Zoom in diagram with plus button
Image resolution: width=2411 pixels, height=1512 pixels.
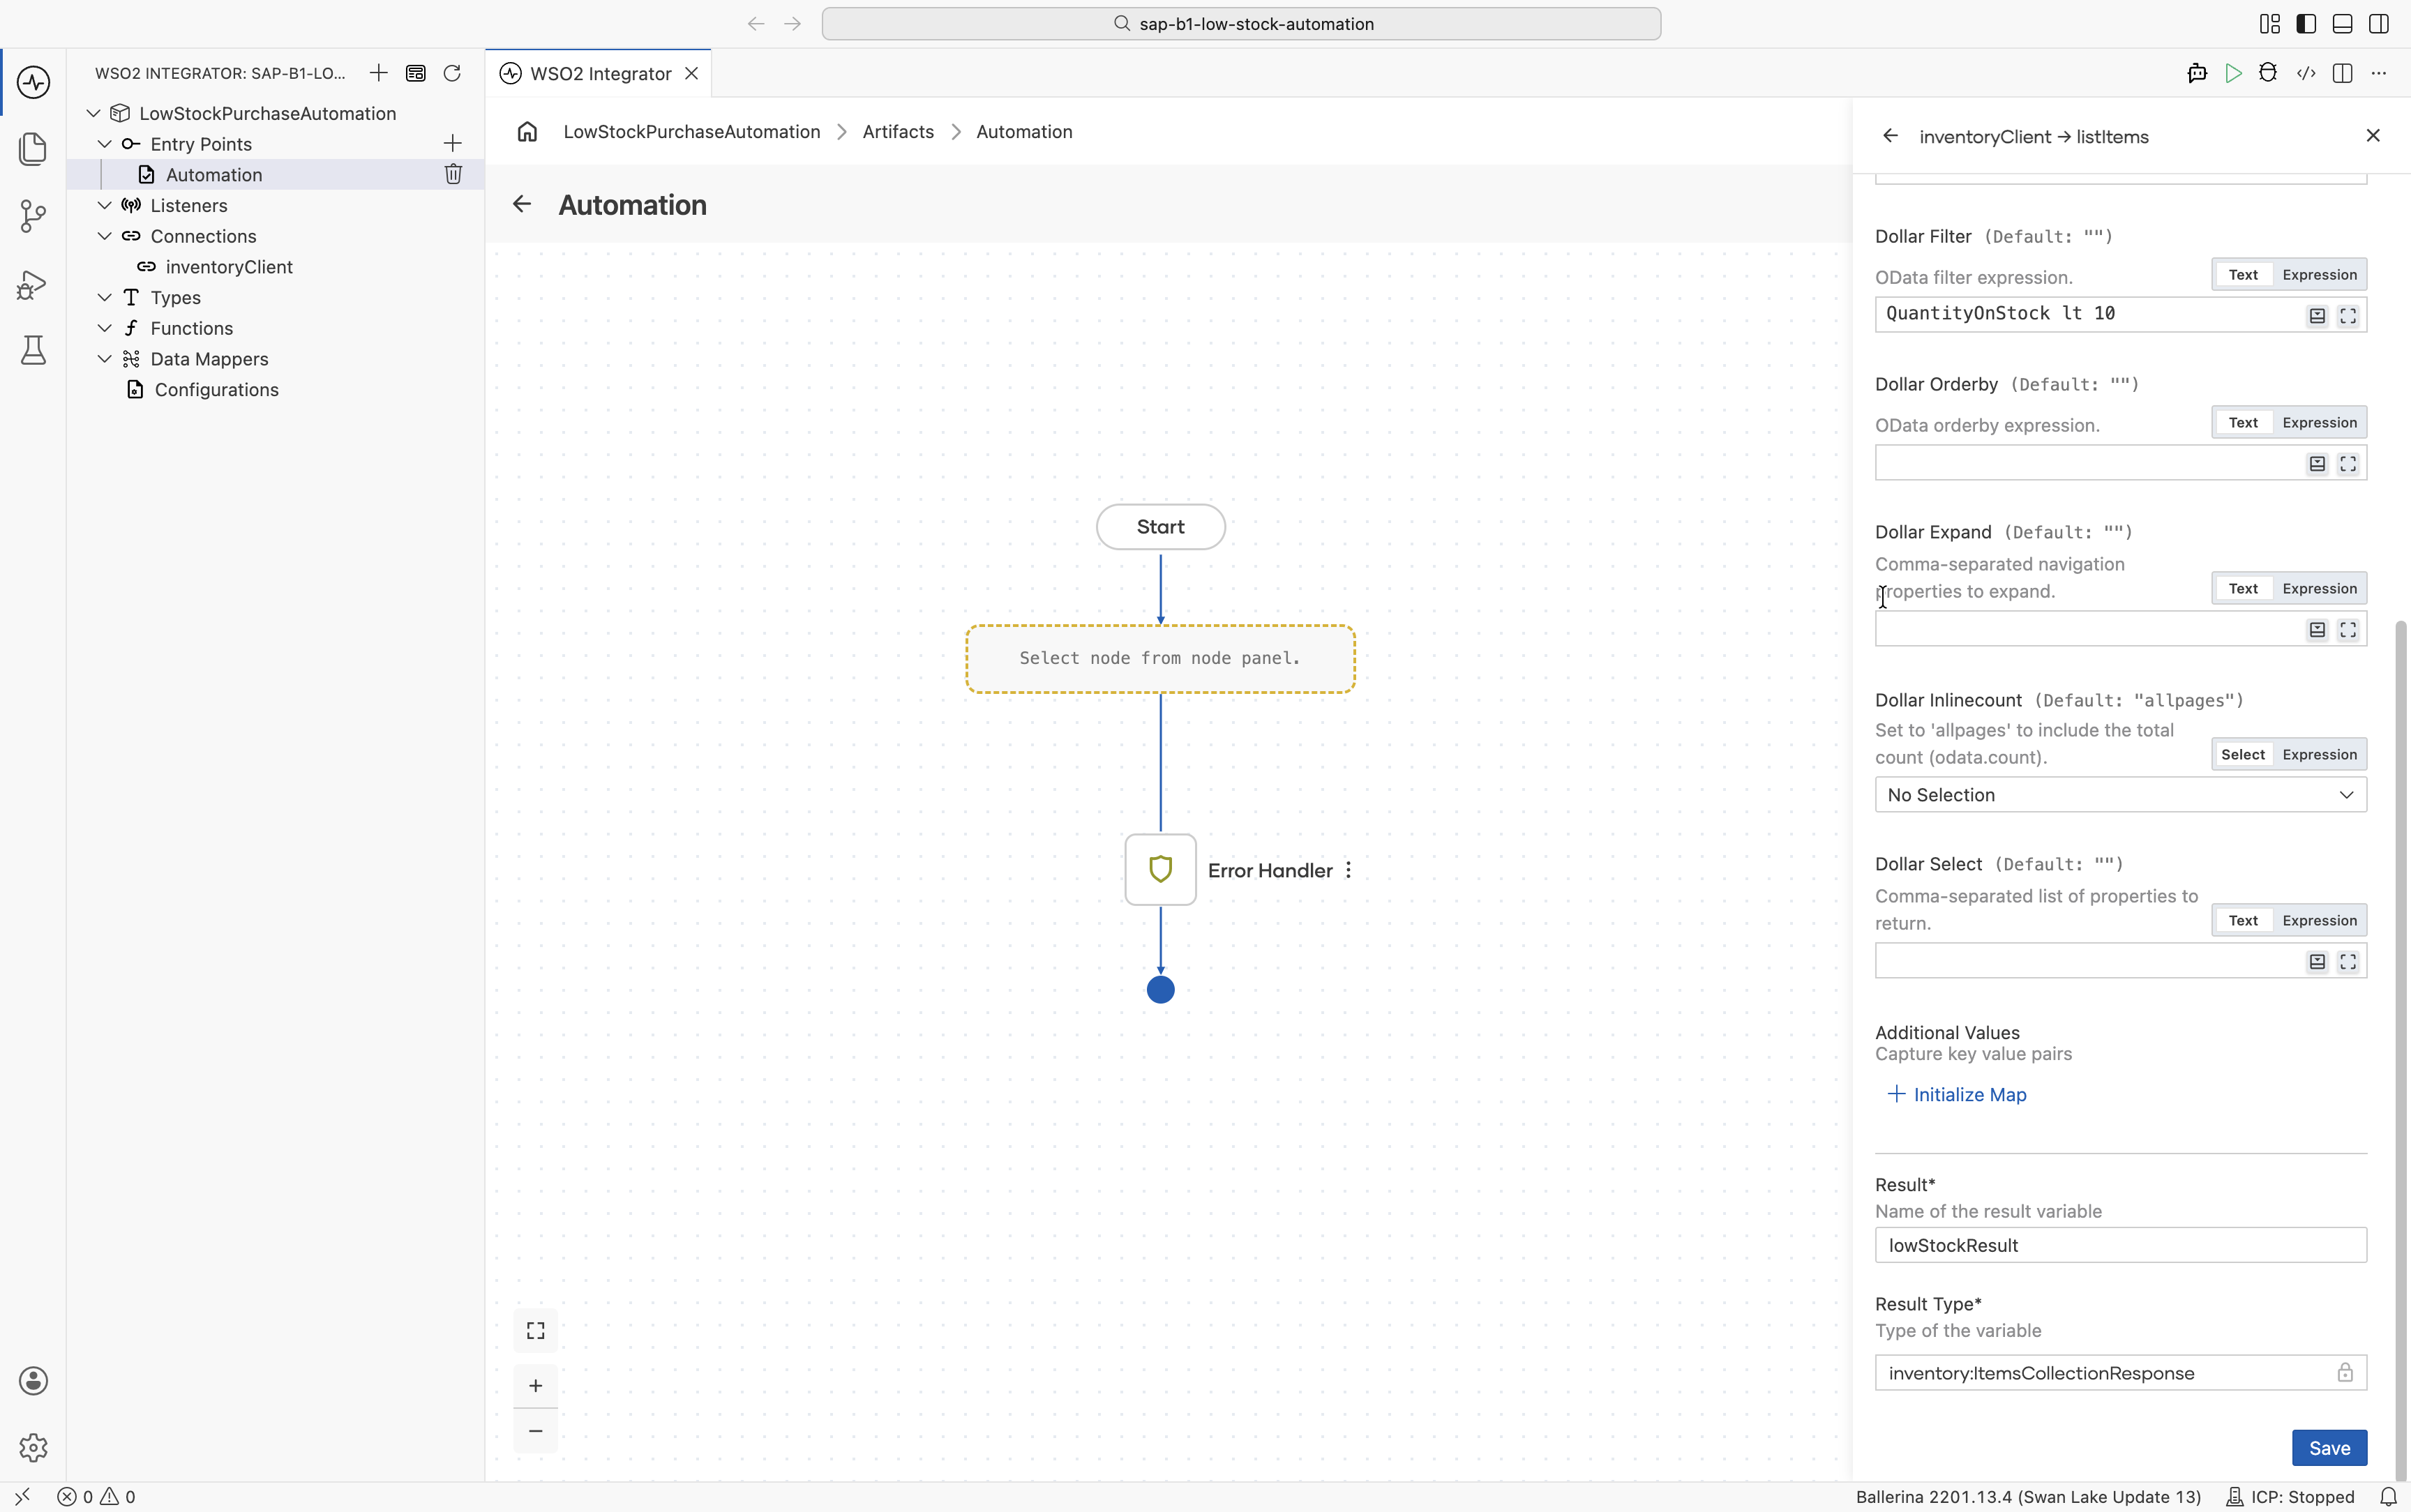coord(536,1386)
